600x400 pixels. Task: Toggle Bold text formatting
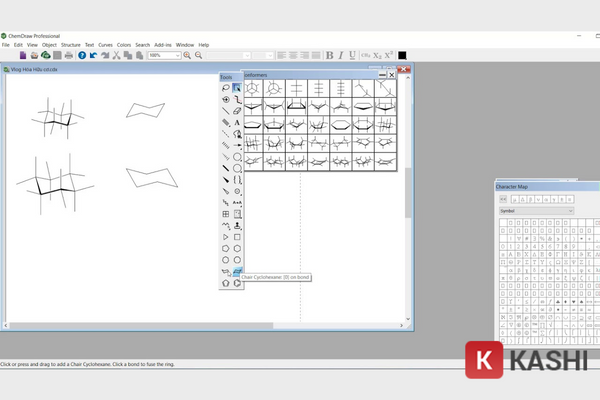point(329,56)
